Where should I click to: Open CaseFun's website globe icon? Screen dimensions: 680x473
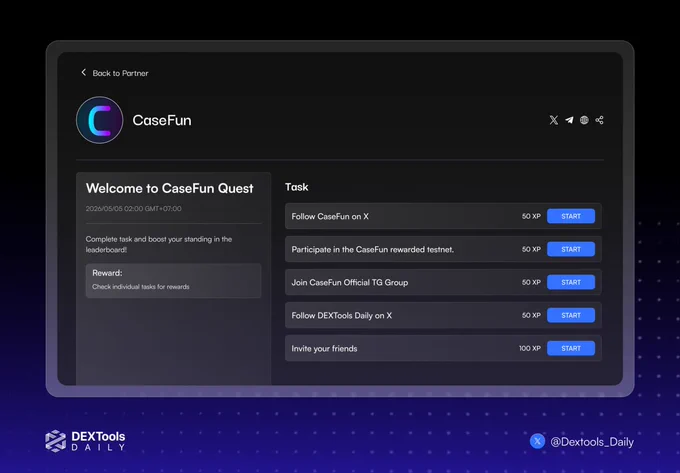coord(584,120)
